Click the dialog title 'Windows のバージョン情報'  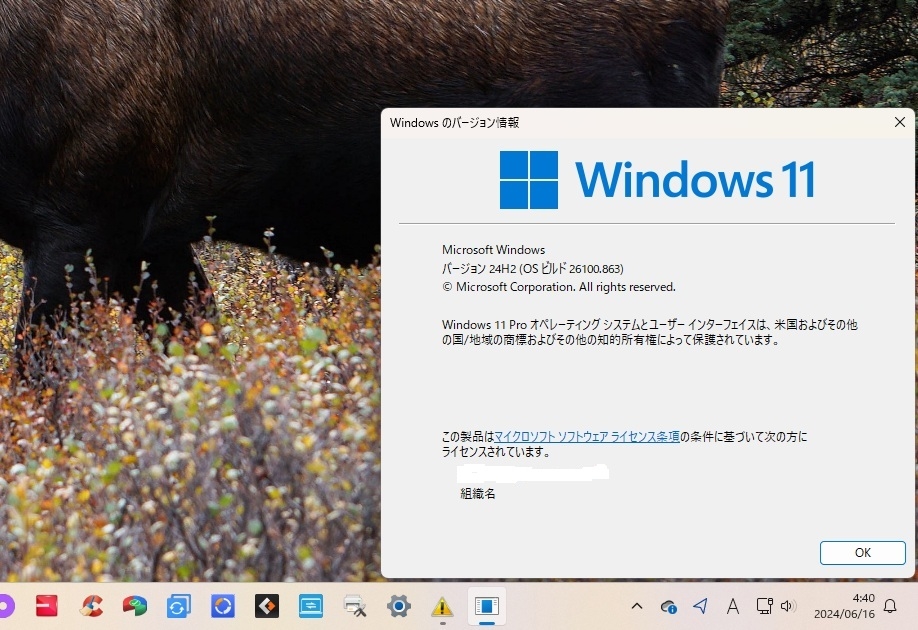click(454, 122)
